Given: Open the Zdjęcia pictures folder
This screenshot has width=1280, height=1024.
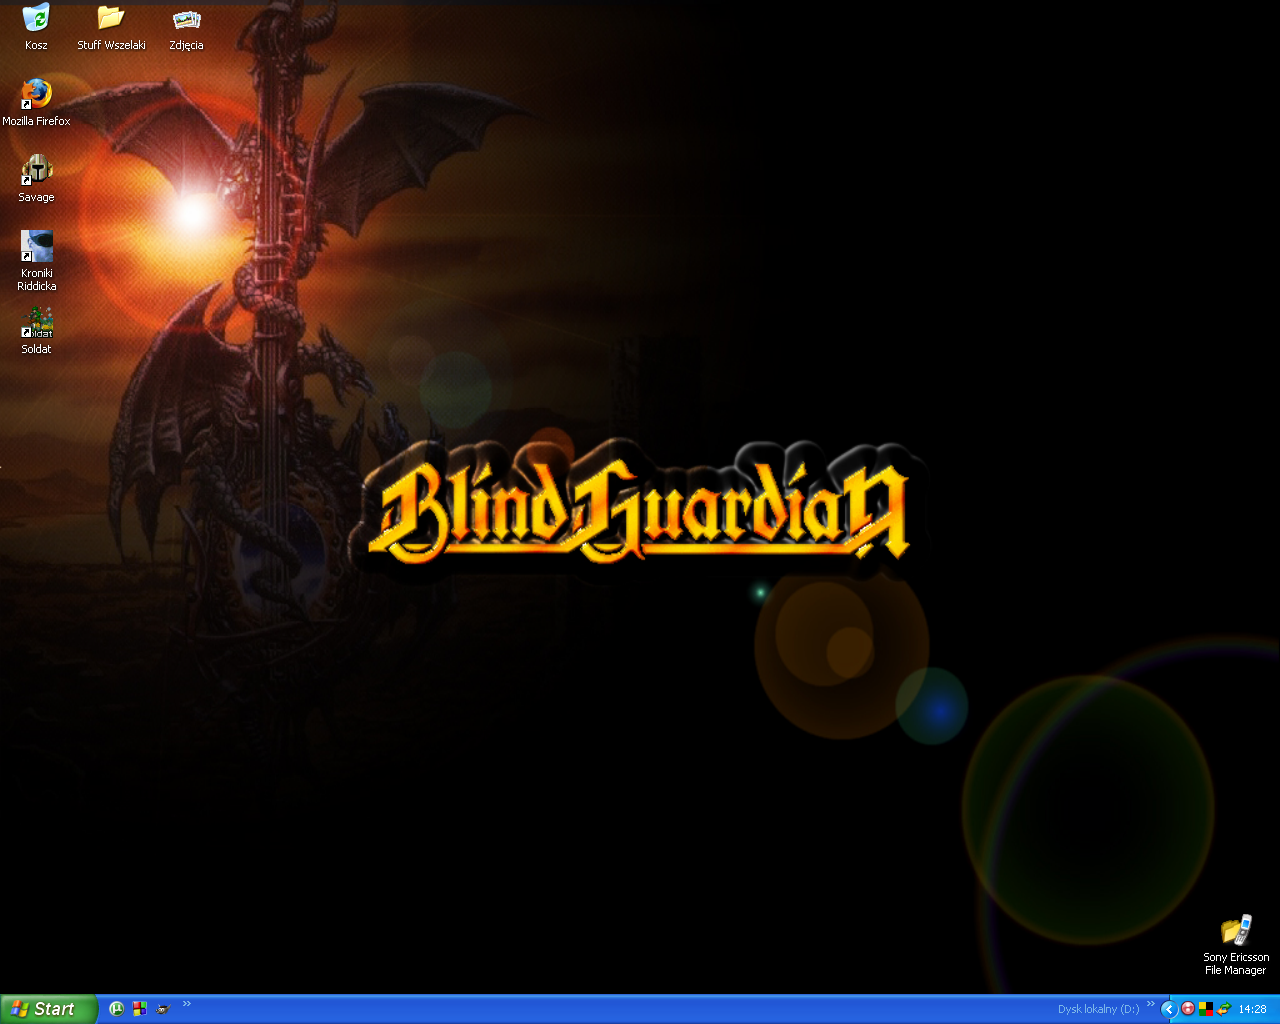Looking at the screenshot, I should click(x=186, y=19).
